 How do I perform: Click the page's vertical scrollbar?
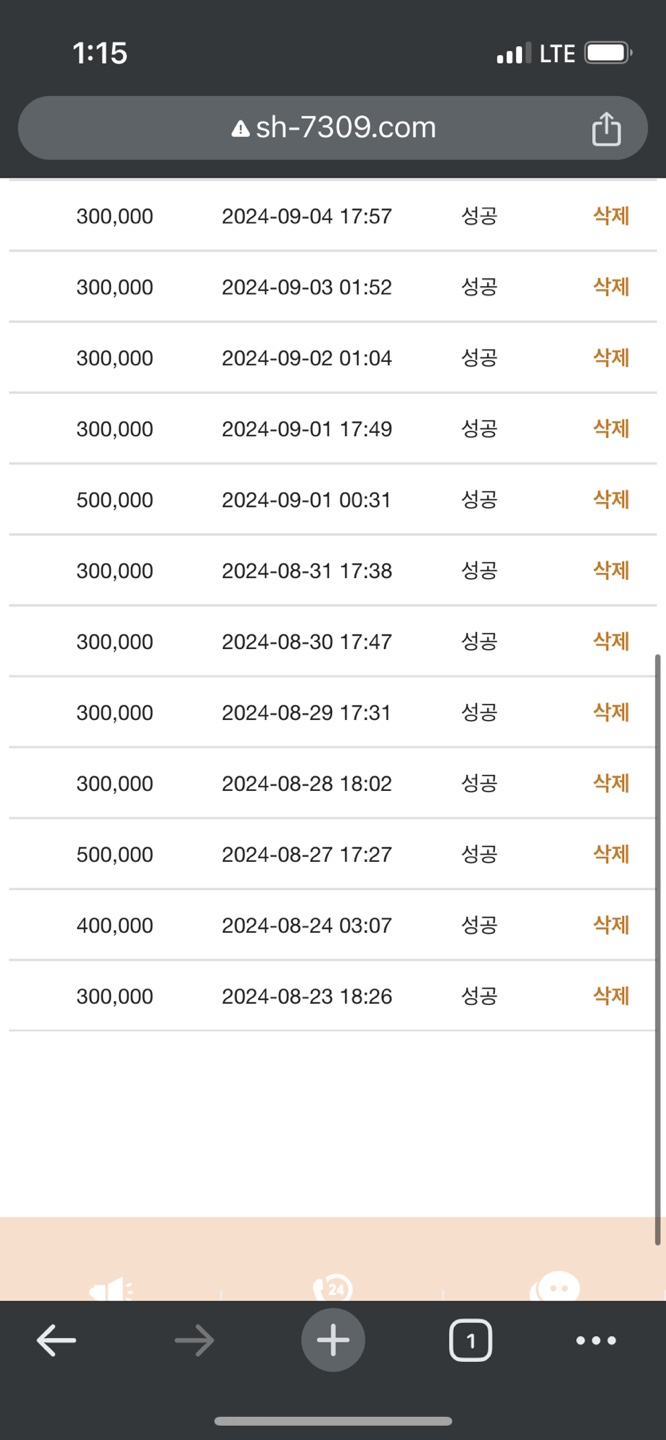tap(658, 950)
